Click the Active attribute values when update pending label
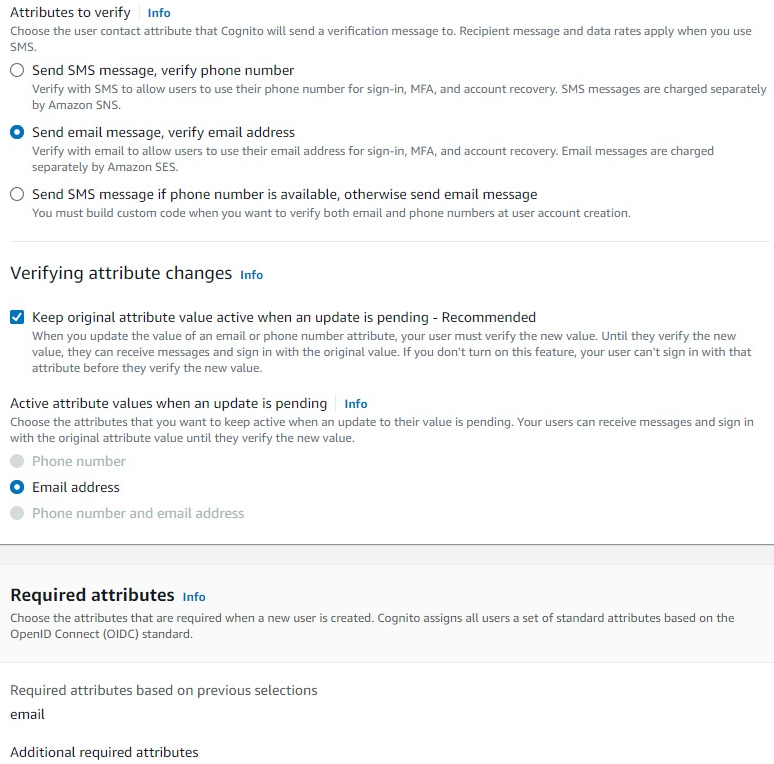The width and height of the screenshot is (774, 764). pos(168,404)
